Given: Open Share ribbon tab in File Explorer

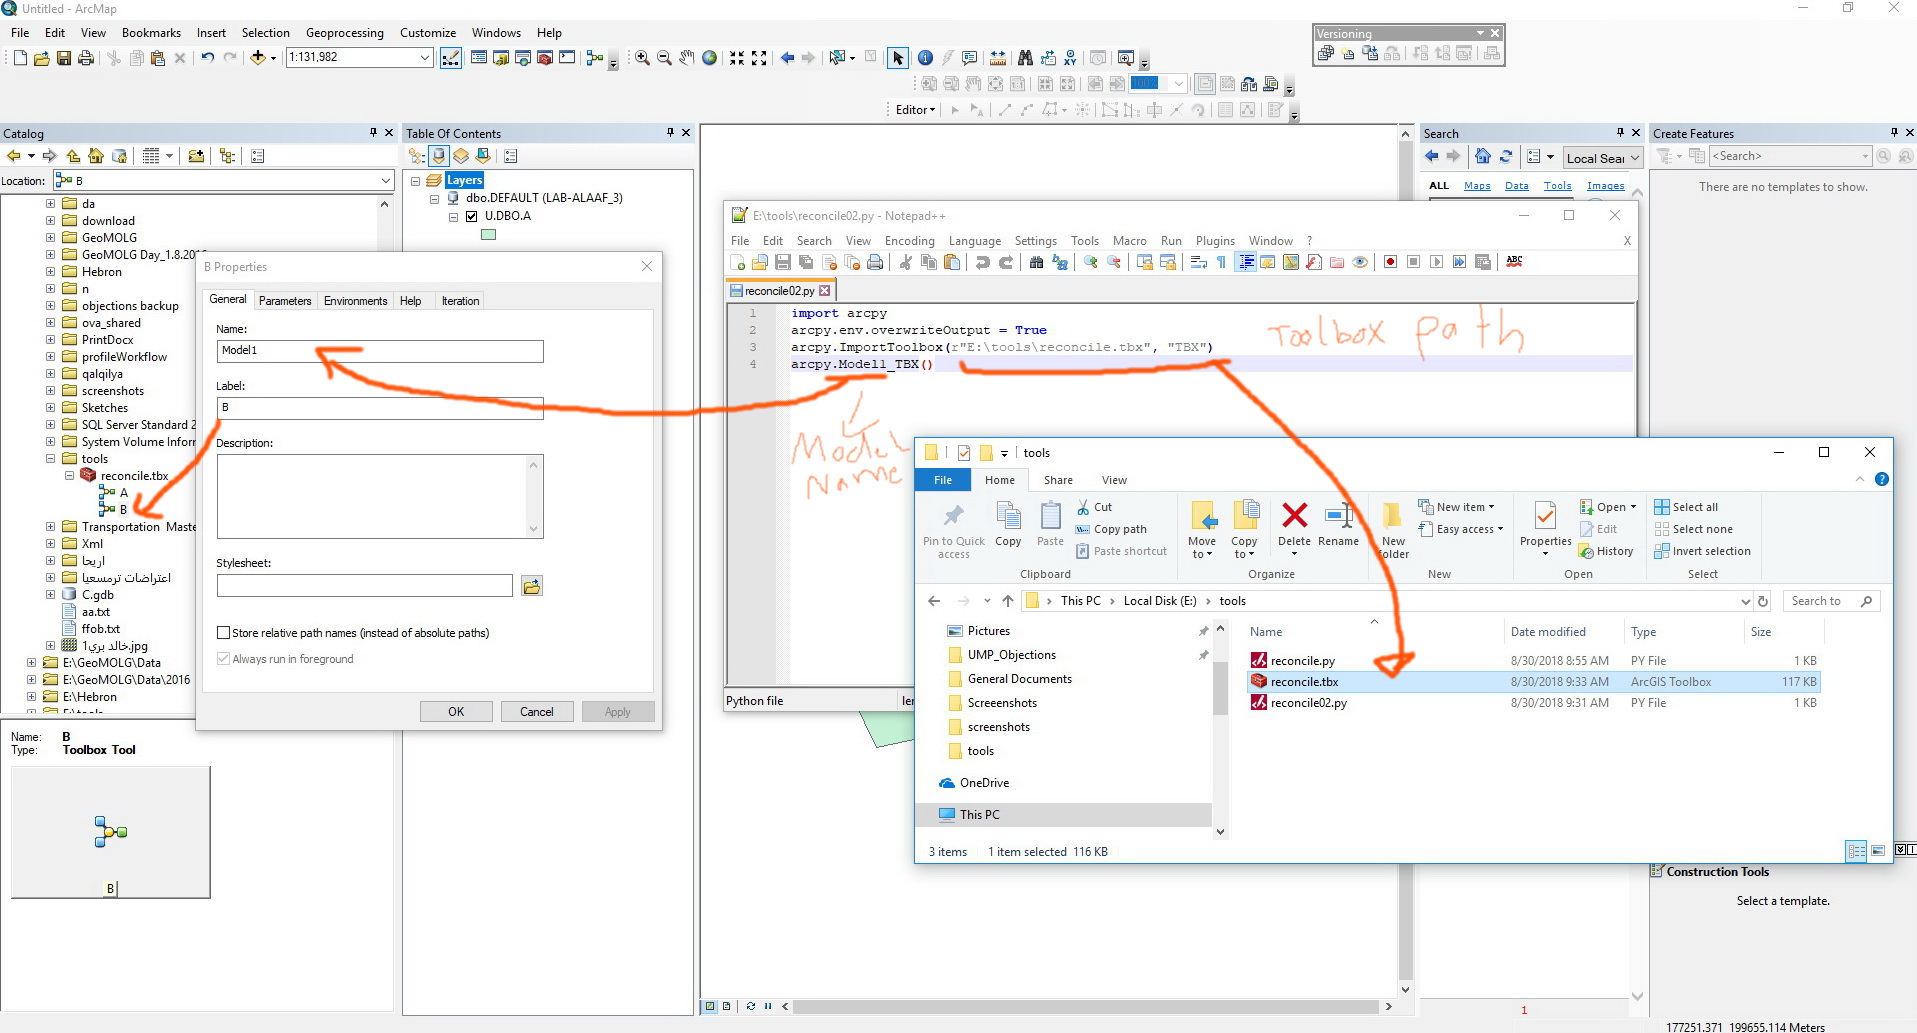Looking at the screenshot, I should click(x=1058, y=480).
